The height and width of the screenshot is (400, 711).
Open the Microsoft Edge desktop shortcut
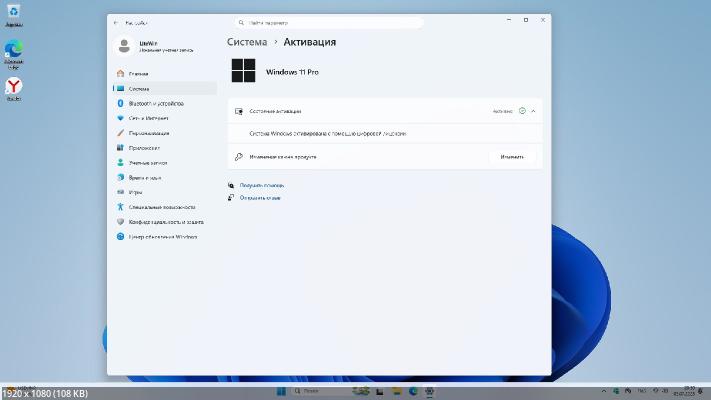point(14,54)
